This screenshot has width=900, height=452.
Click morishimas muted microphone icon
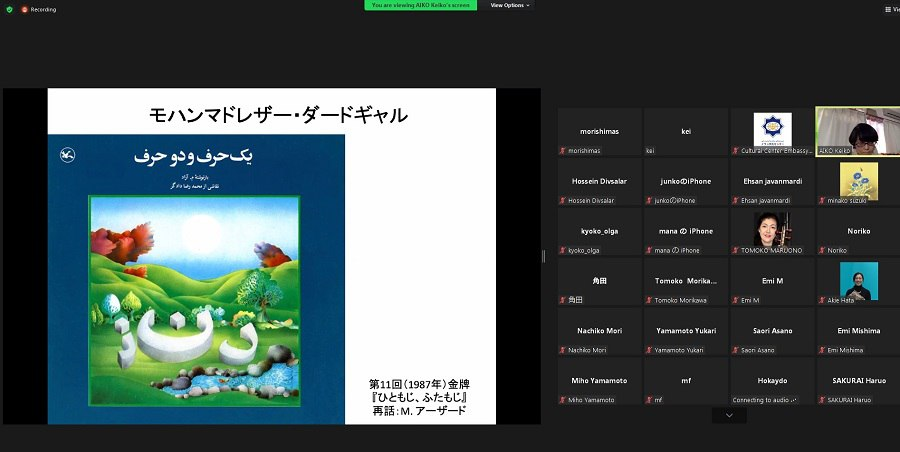pyautogui.click(x=563, y=150)
